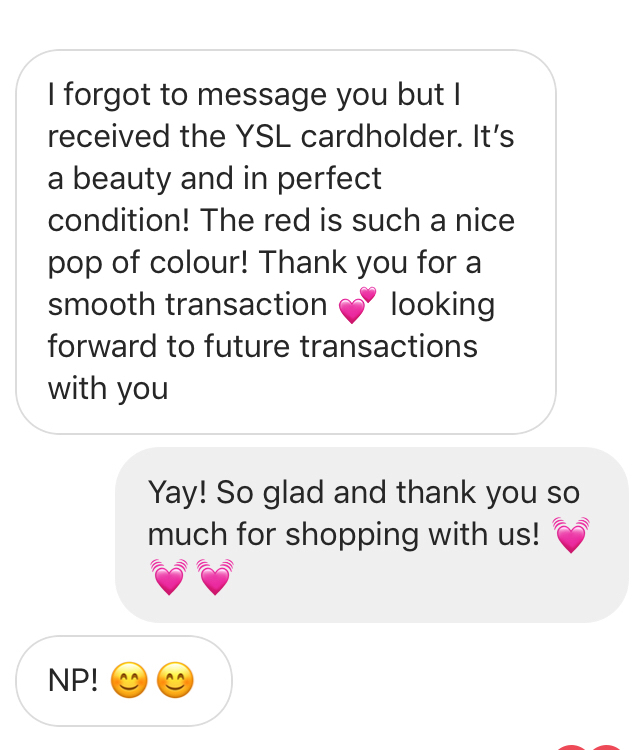Click the second smiling emoji in the NP! message
This screenshot has width=637, height=750.
coord(175,680)
